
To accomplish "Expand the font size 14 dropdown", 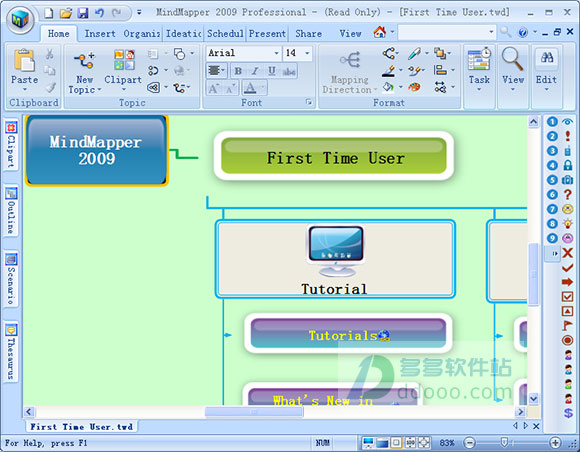I will (x=307, y=53).
